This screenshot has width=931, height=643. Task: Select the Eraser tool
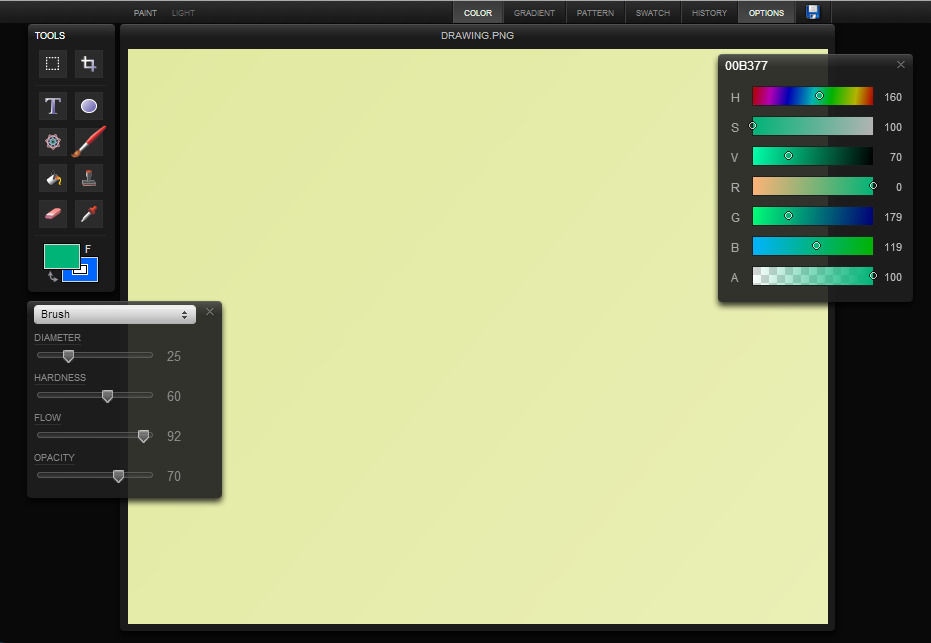(53, 214)
